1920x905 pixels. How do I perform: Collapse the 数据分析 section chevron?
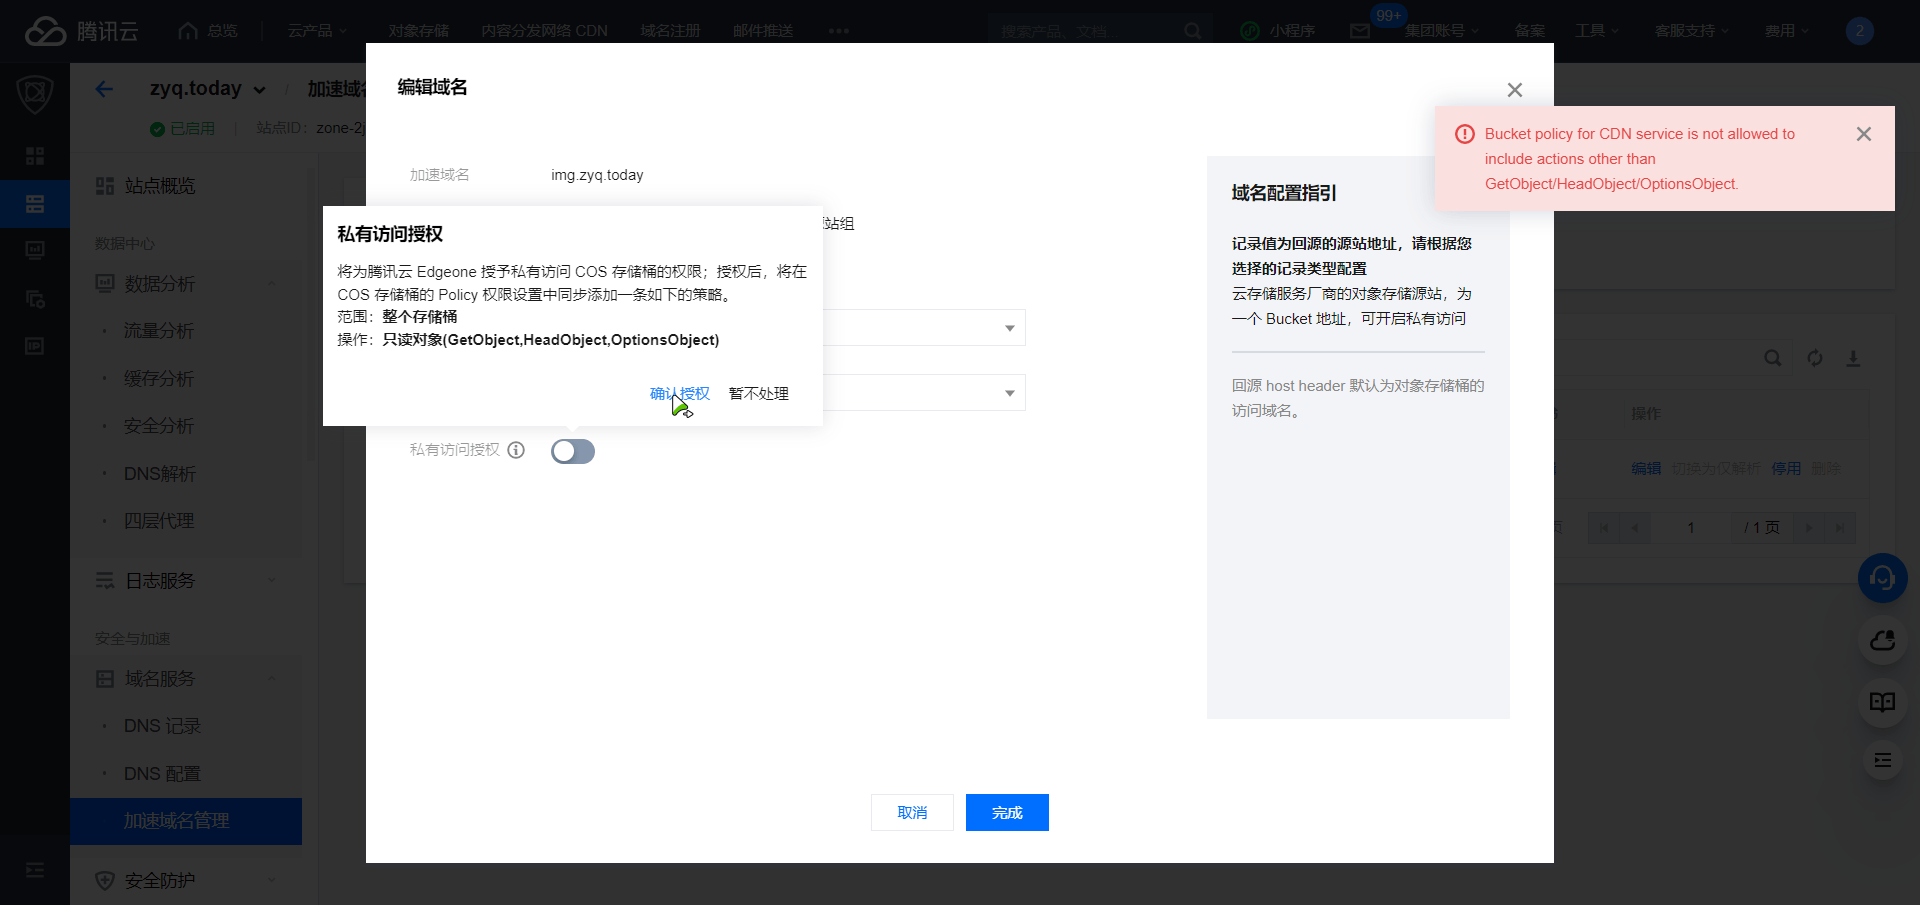click(x=271, y=283)
